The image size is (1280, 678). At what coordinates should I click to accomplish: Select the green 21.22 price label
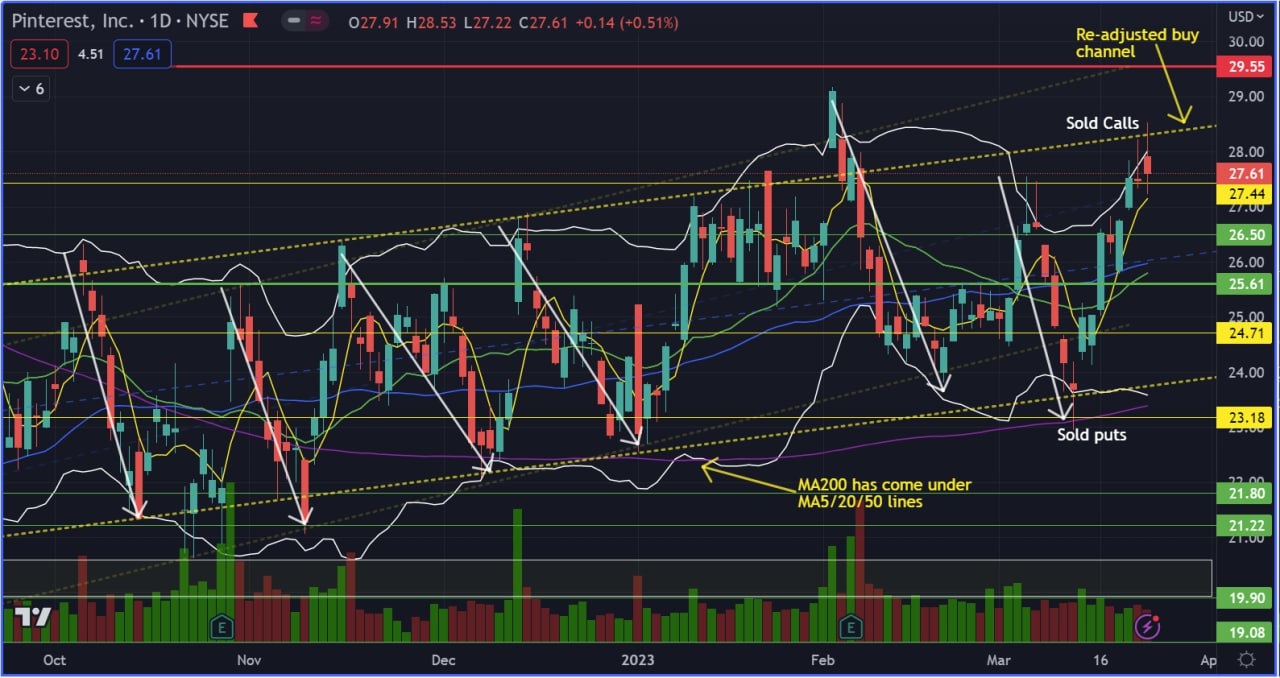pyautogui.click(x=1243, y=526)
